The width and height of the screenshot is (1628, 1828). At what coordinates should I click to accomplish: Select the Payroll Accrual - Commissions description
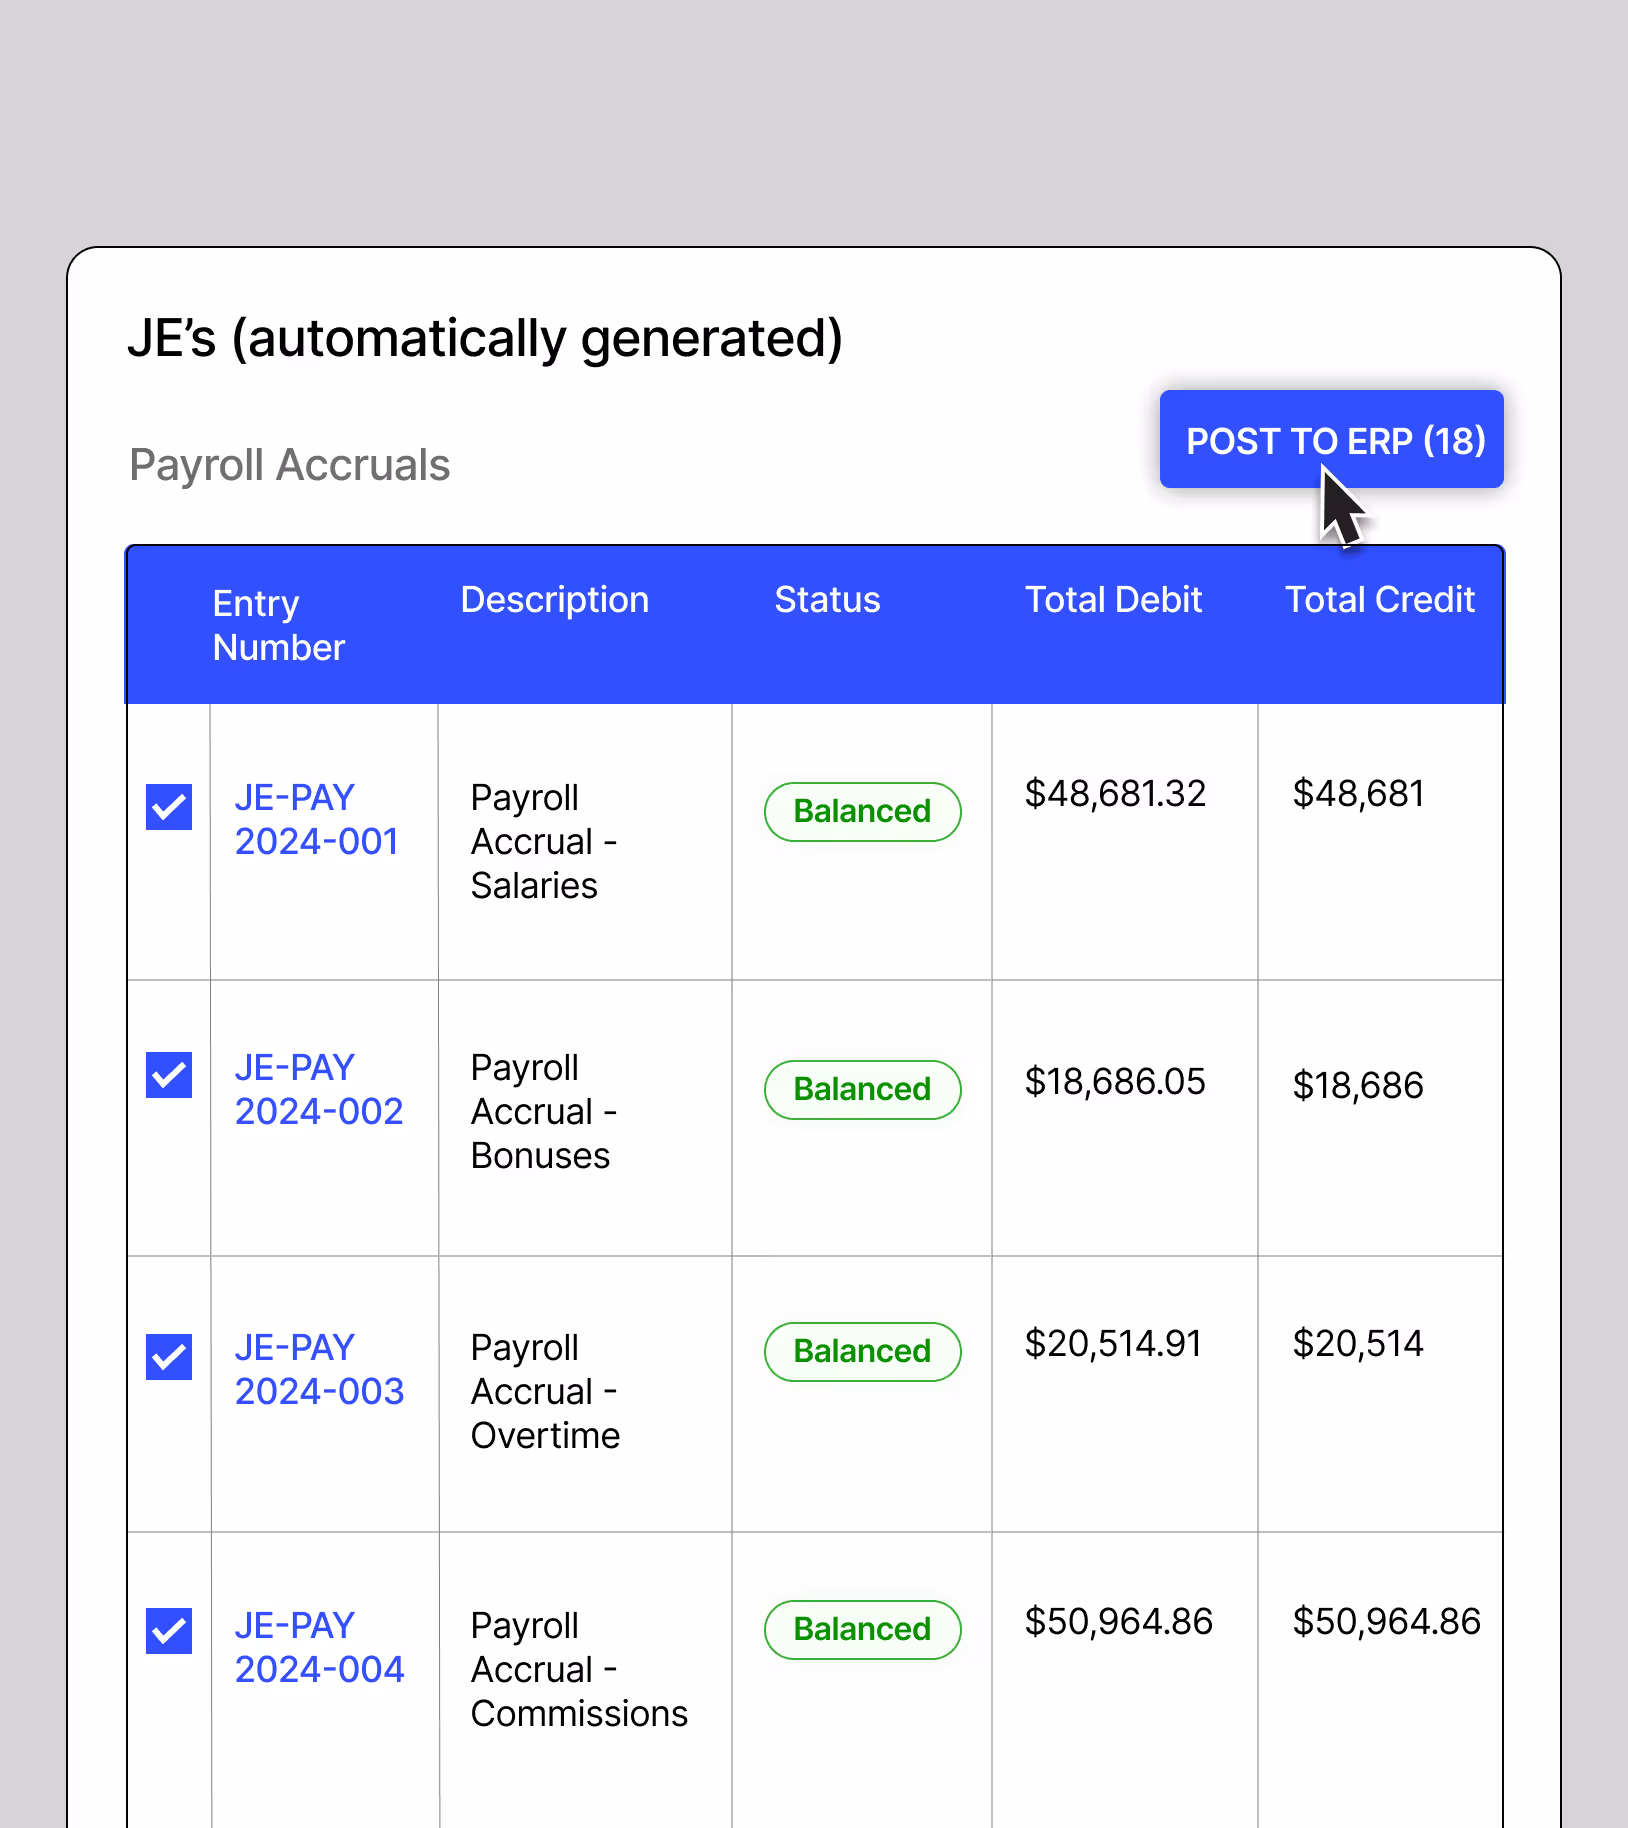tap(578, 1669)
